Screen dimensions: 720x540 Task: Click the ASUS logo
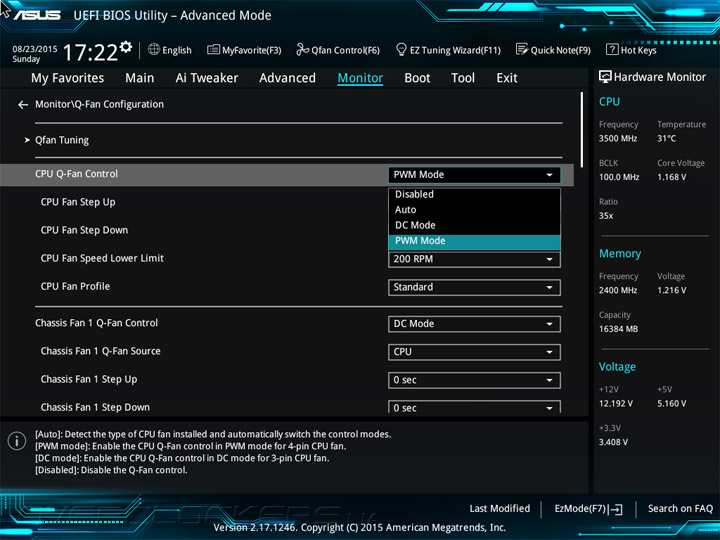37,15
